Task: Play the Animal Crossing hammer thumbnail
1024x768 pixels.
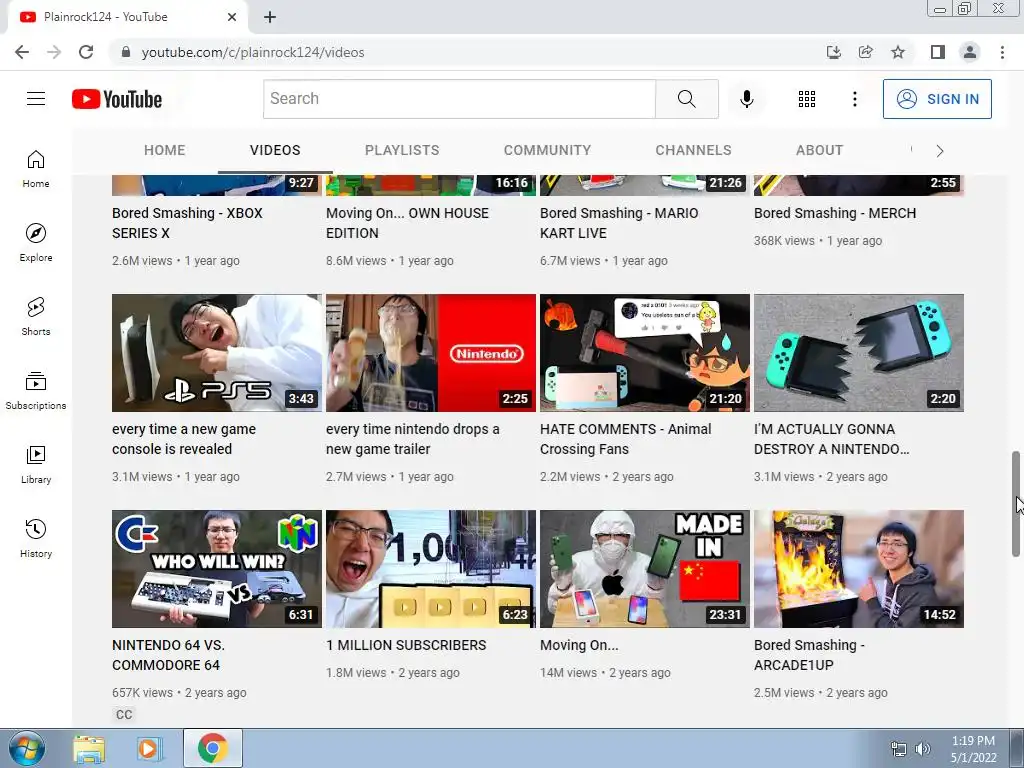Action: click(645, 353)
